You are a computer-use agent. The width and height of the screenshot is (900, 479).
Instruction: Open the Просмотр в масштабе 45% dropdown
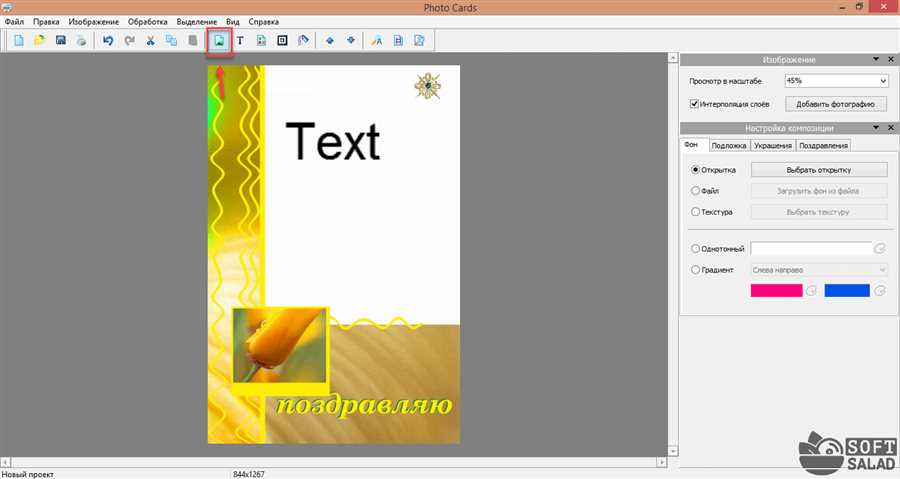click(x=835, y=80)
